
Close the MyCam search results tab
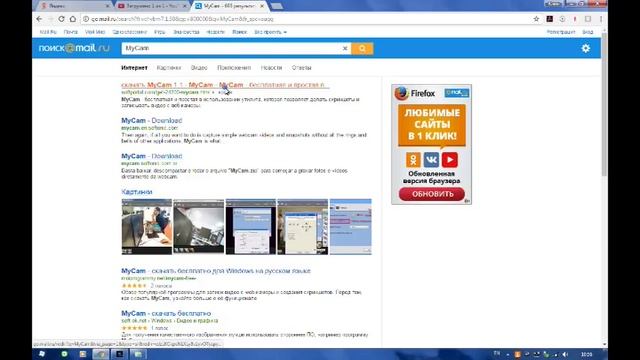[262, 6]
